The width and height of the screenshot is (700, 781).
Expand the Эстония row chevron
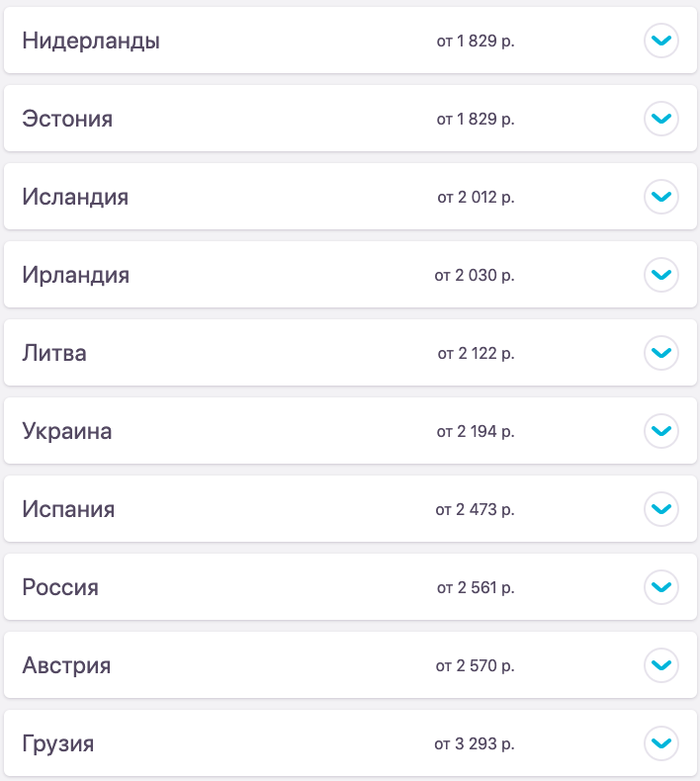click(661, 119)
